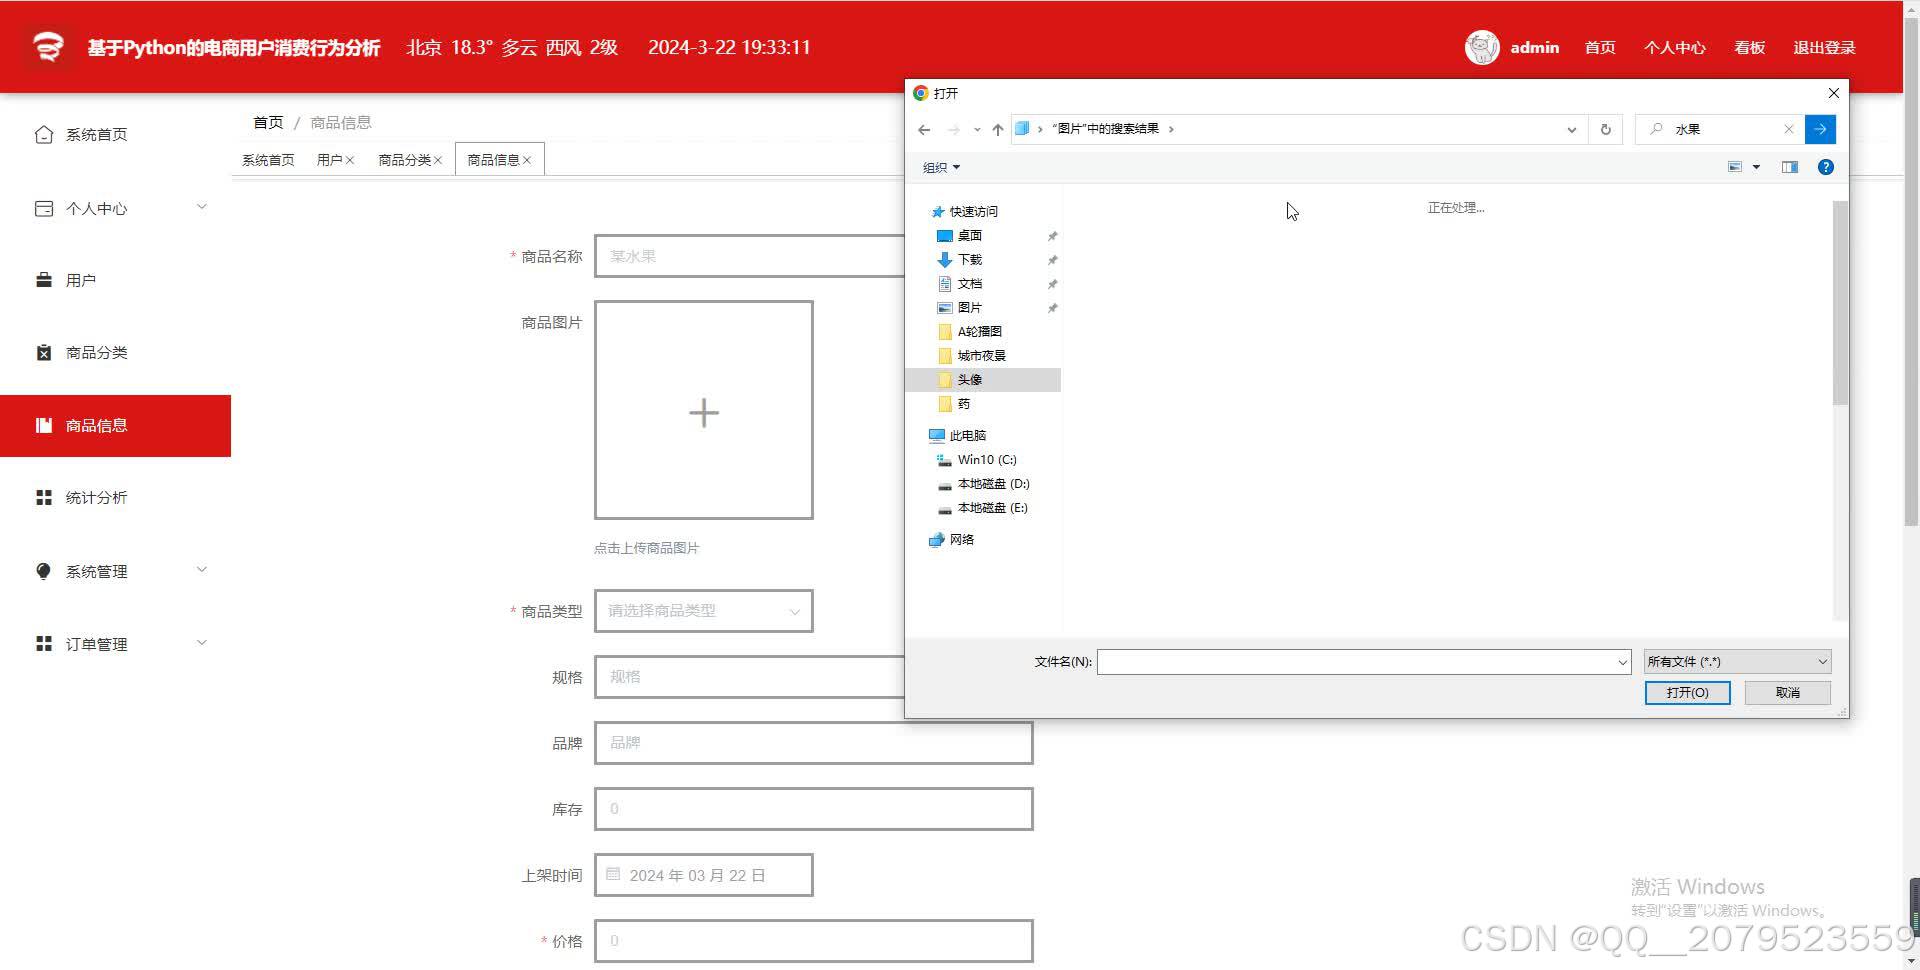Open view options dropdown arrow
The width and height of the screenshot is (1920, 970).
(1756, 167)
